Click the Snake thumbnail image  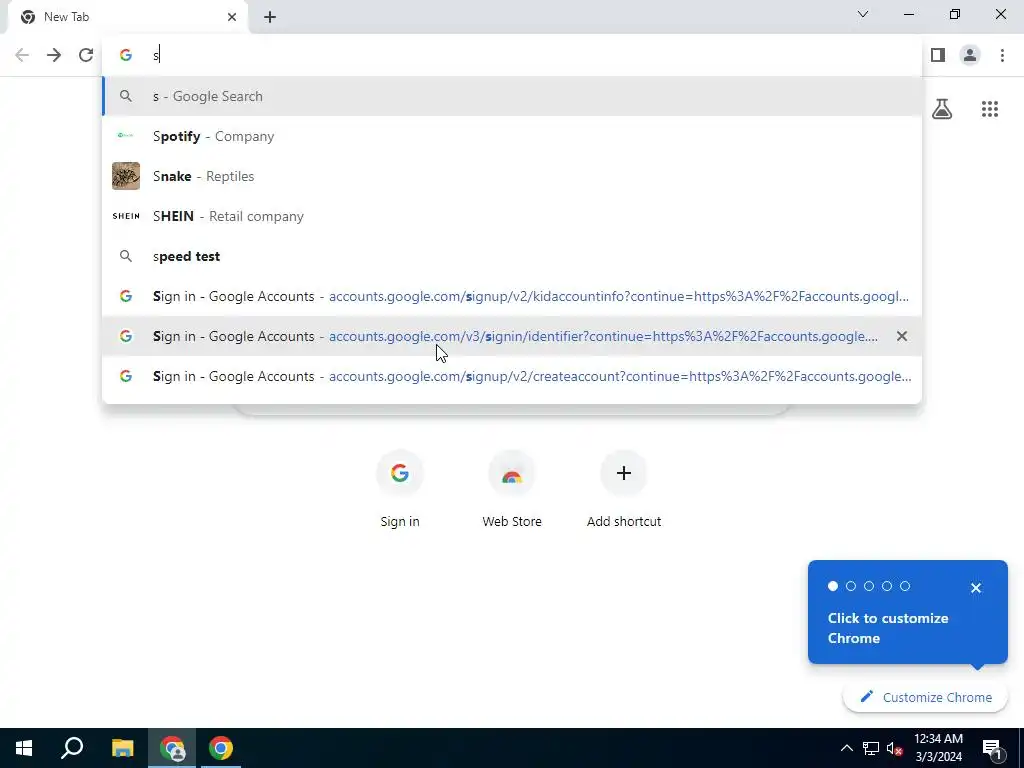126,176
